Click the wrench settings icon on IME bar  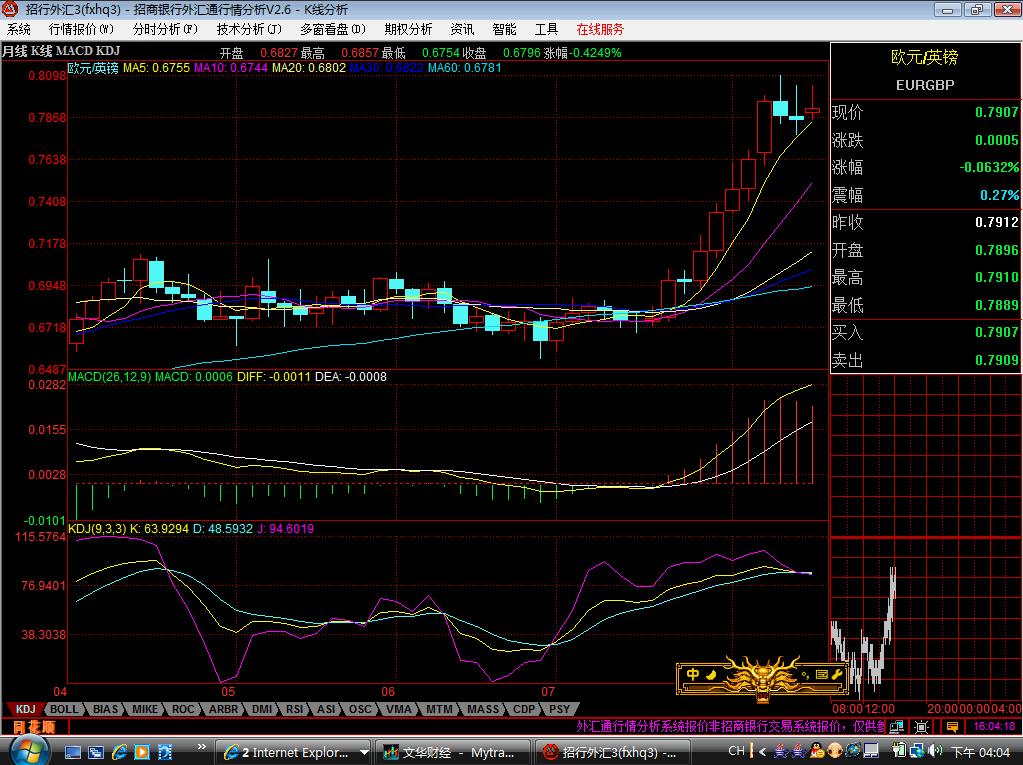pyautogui.click(x=838, y=675)
